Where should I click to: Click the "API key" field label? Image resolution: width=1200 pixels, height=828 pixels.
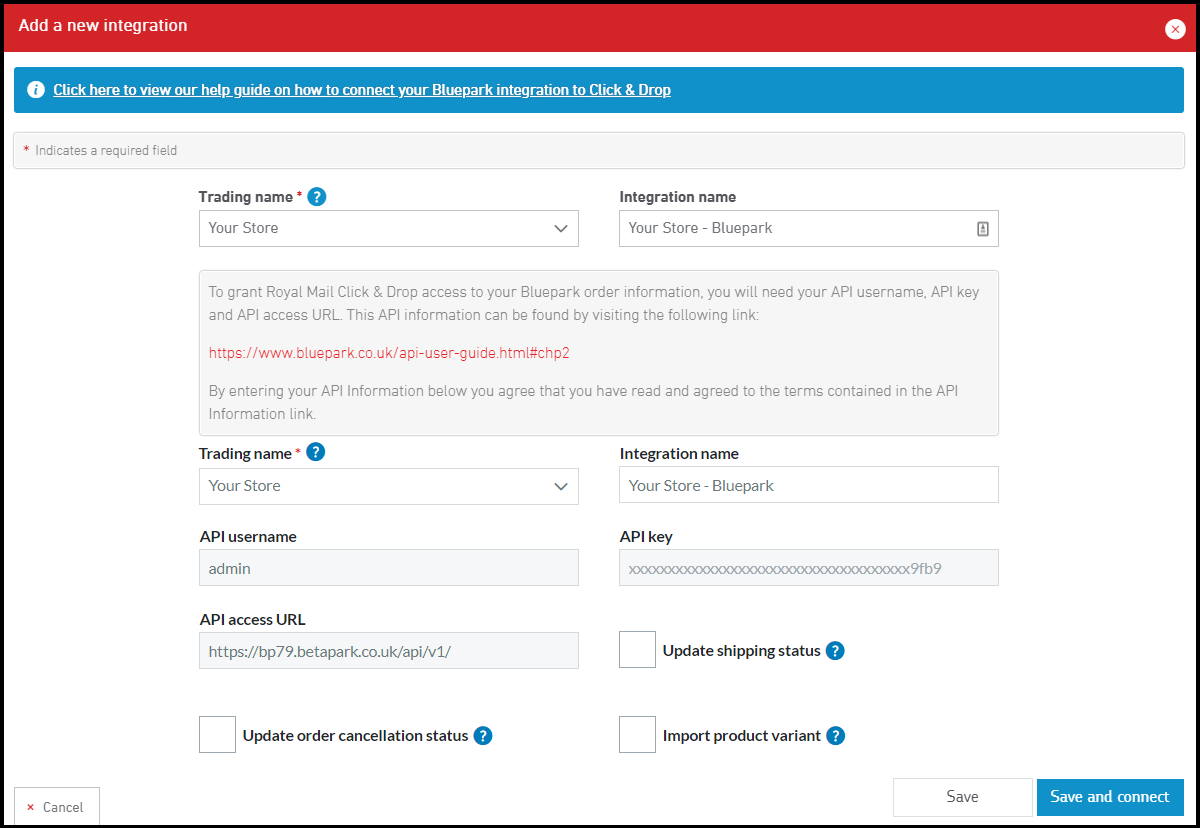[x=646, y=536]
